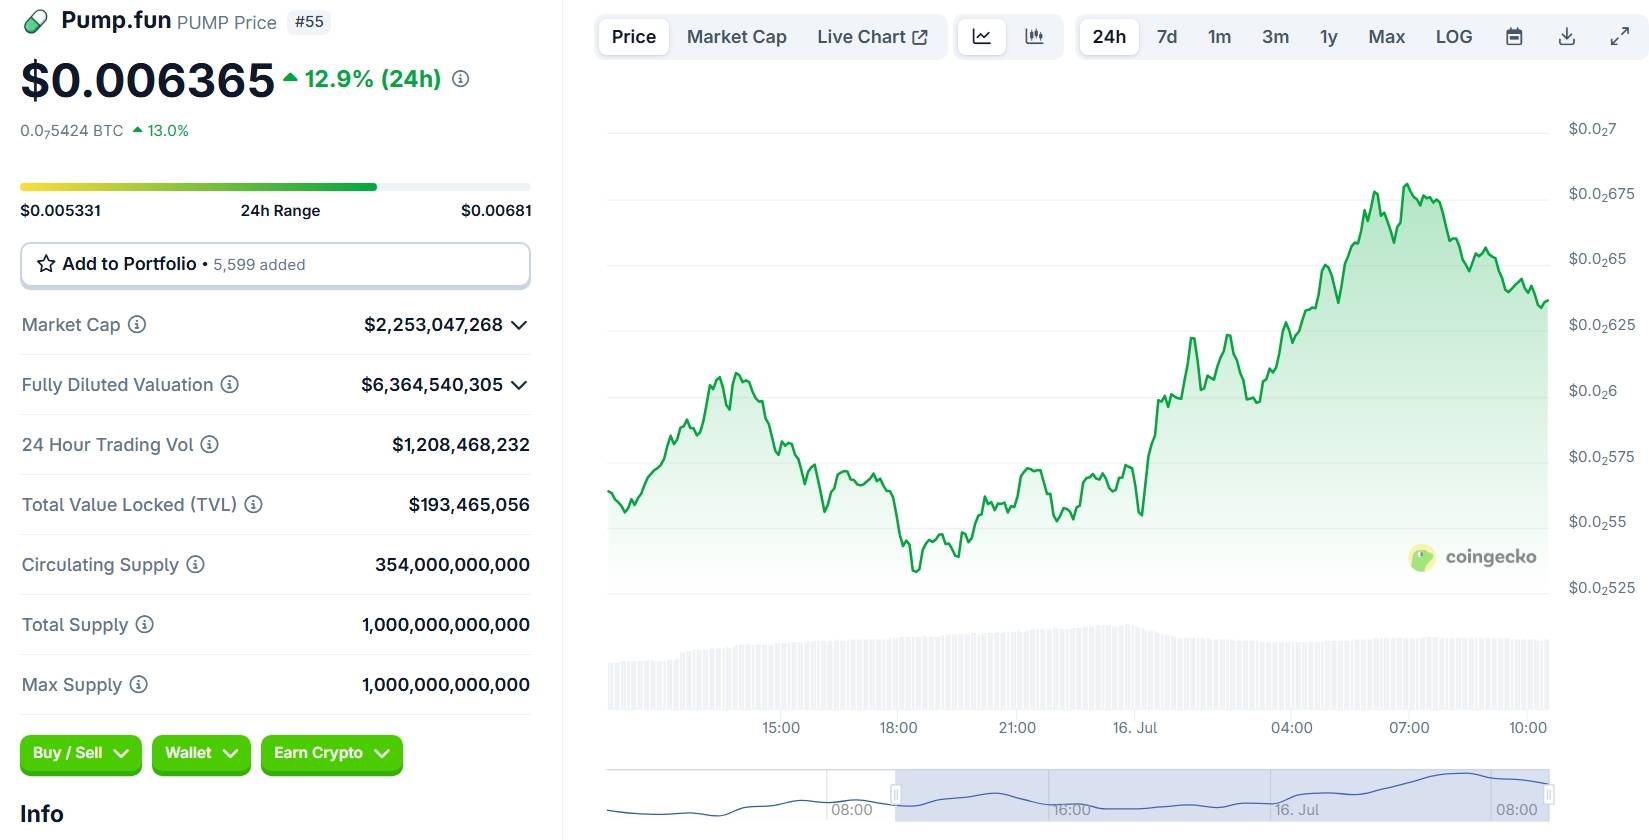This screenshot has height=840, width=1649.
Task: Click the Pump.fun pill logo icon
Action: tap(35, 21)
